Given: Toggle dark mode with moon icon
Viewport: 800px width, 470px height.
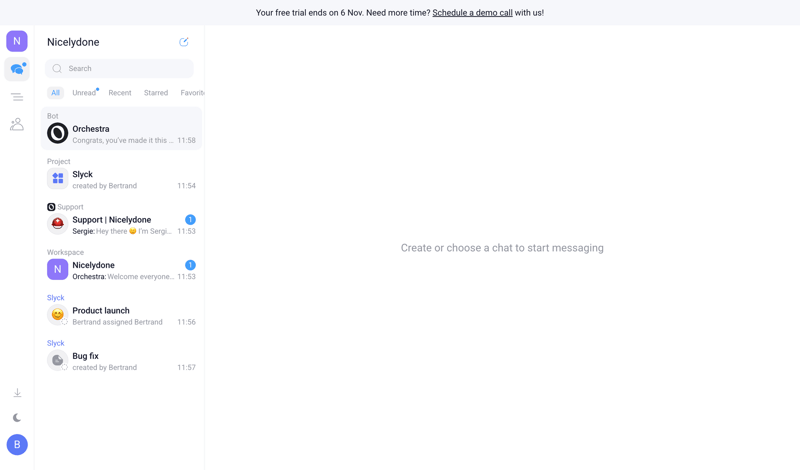Looking at the screenshot, I should click(x=17, y=418).
